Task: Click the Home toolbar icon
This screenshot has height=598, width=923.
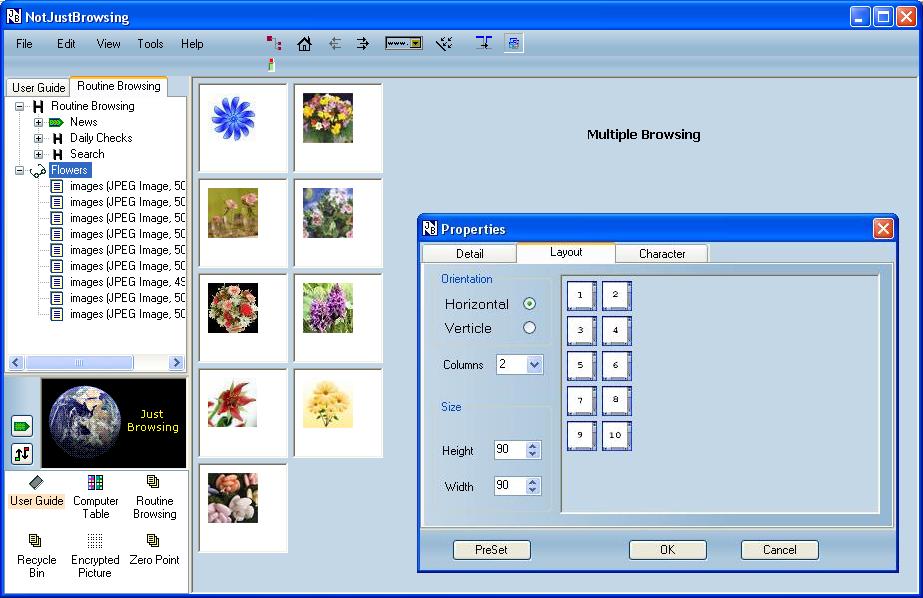Action: [x=305, y=44]
